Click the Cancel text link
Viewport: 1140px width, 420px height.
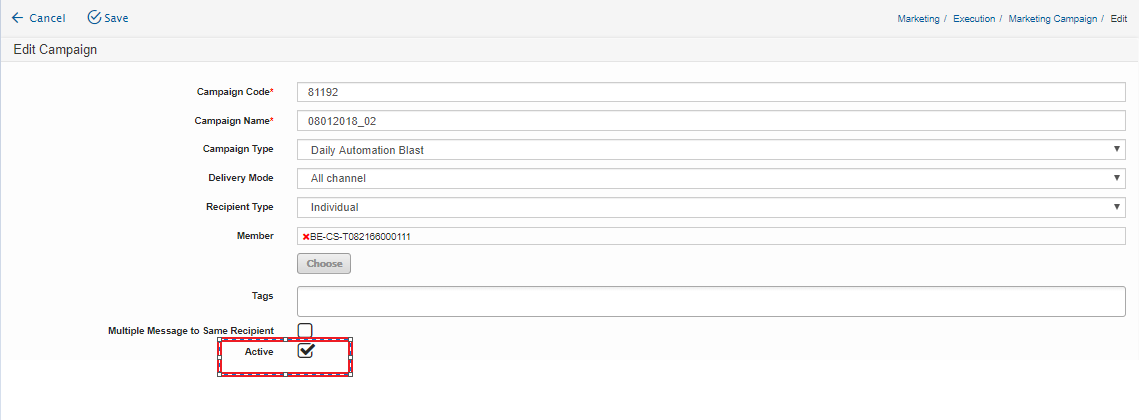pos(47,18)
